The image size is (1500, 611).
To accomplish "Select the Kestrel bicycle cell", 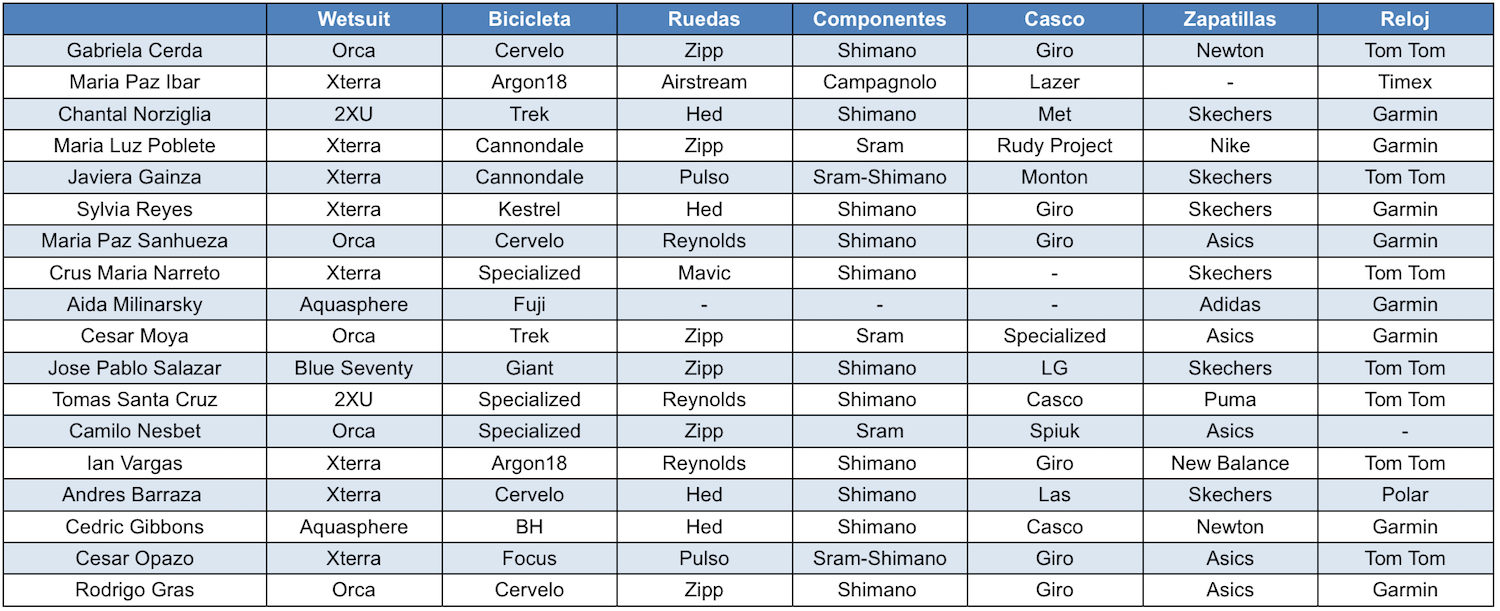I will pos(529,210).
